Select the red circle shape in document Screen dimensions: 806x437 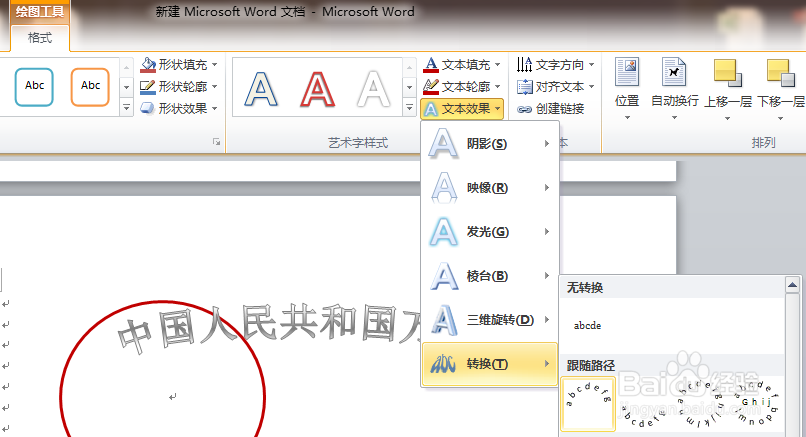pyautogui.click(x=162, y=369)
